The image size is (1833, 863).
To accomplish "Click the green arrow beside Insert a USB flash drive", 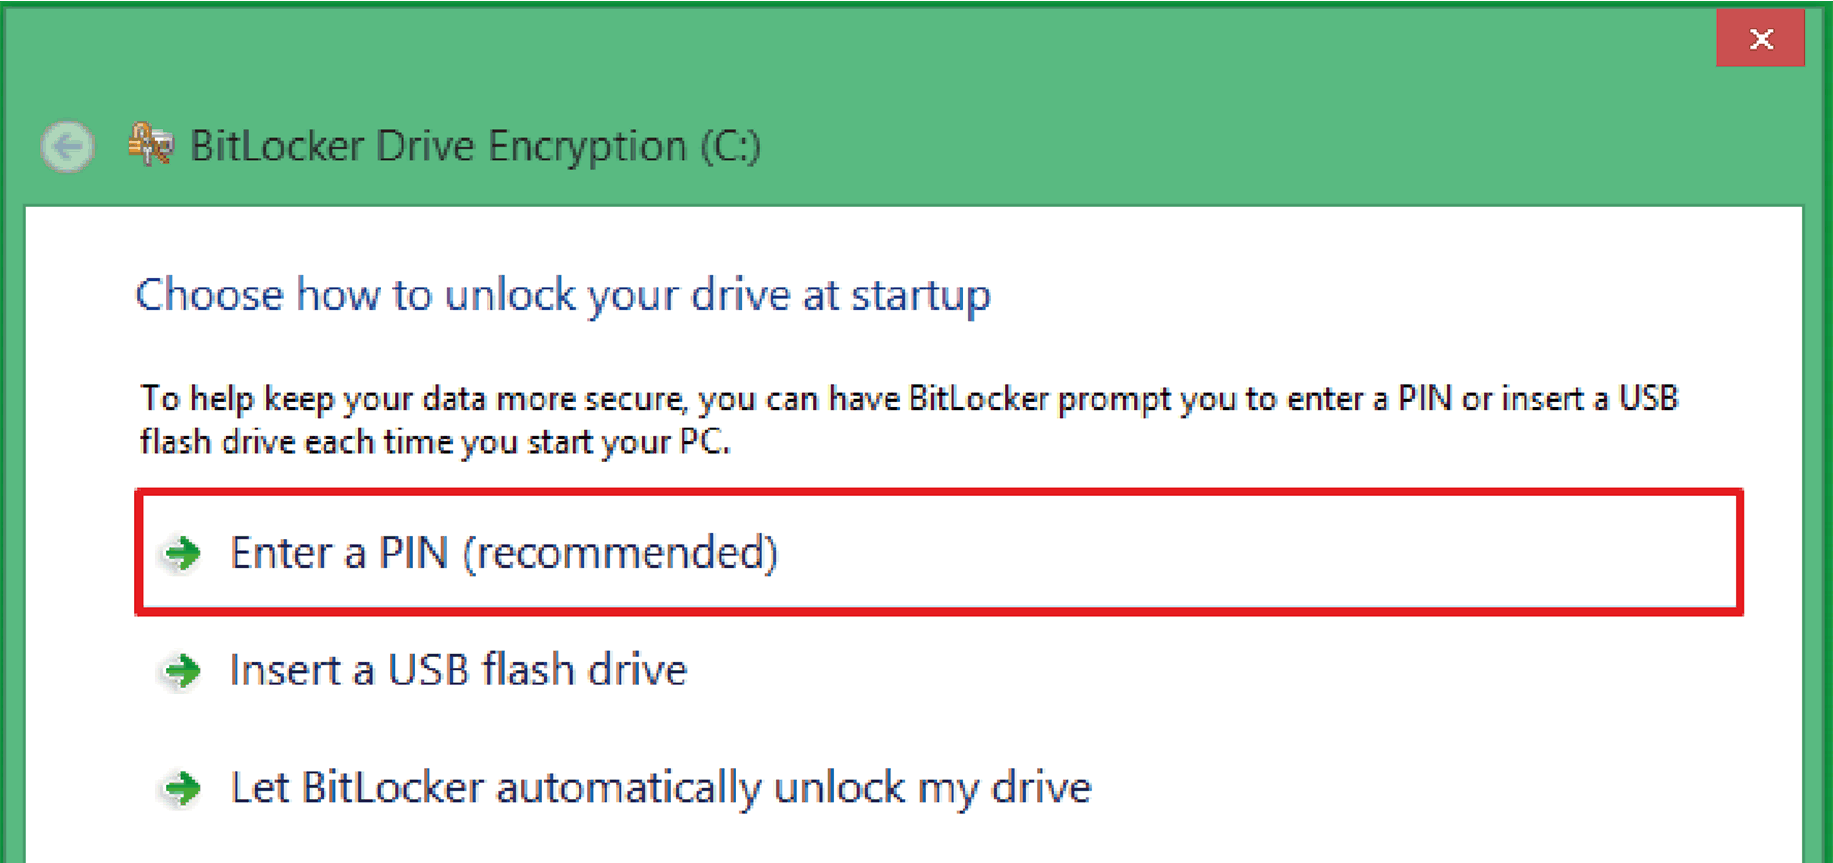I will (x=183, y=670).
